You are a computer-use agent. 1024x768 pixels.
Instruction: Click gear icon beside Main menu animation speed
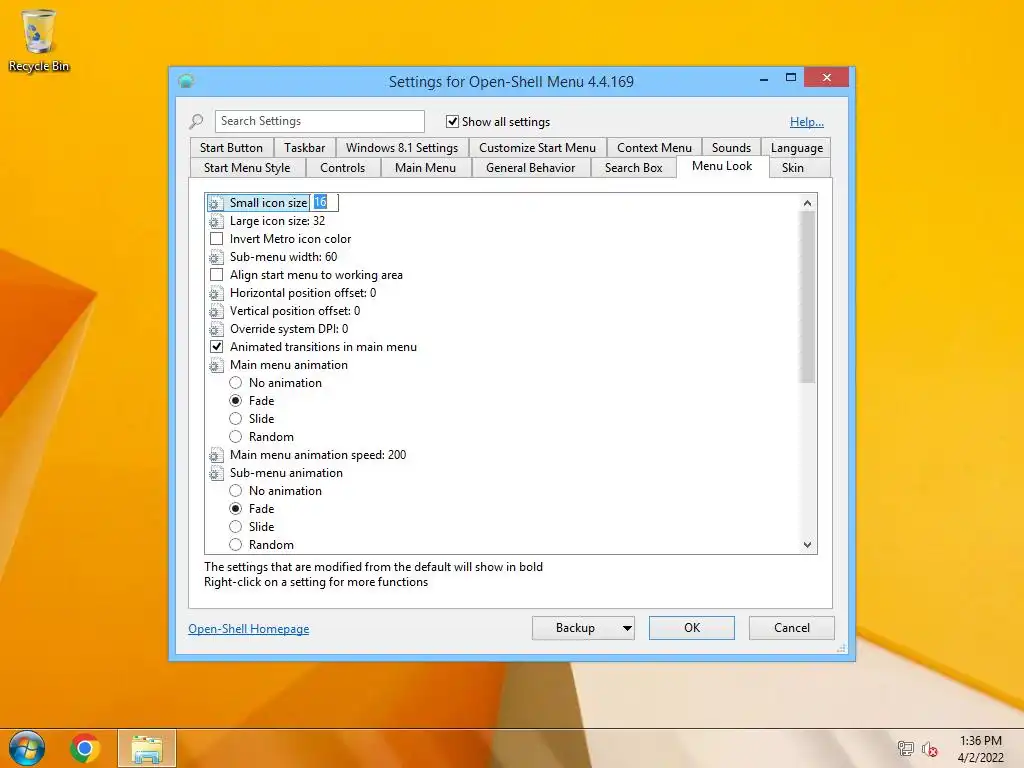pos(216,455)
